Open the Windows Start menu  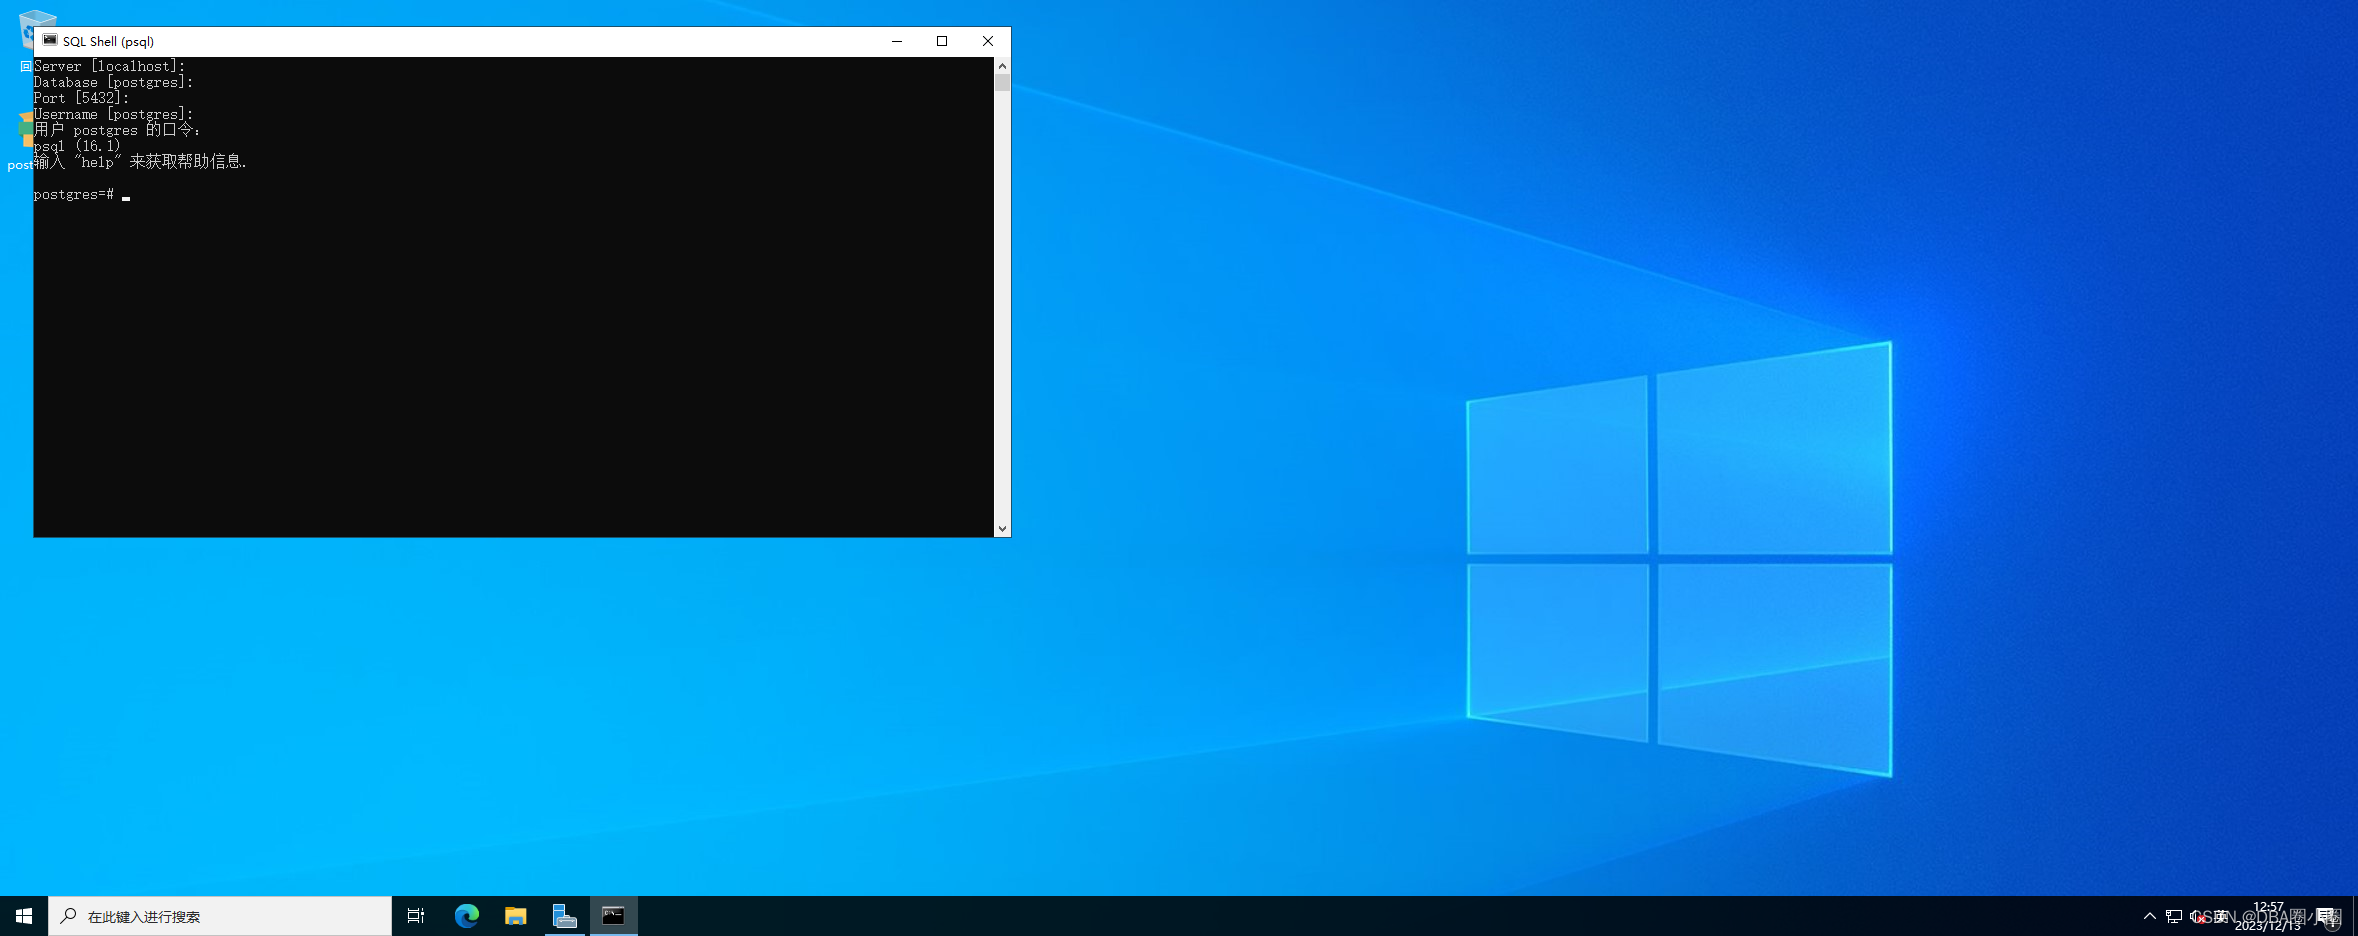24,916
